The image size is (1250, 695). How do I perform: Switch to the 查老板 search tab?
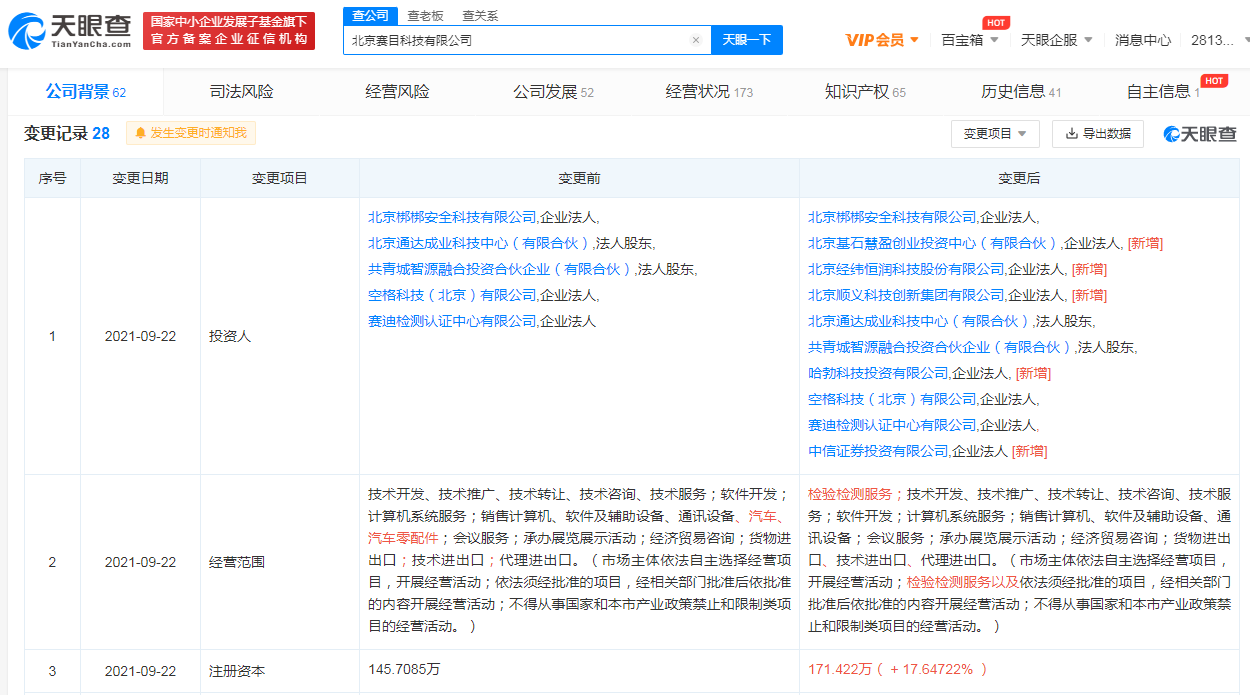tap(425, 16)
